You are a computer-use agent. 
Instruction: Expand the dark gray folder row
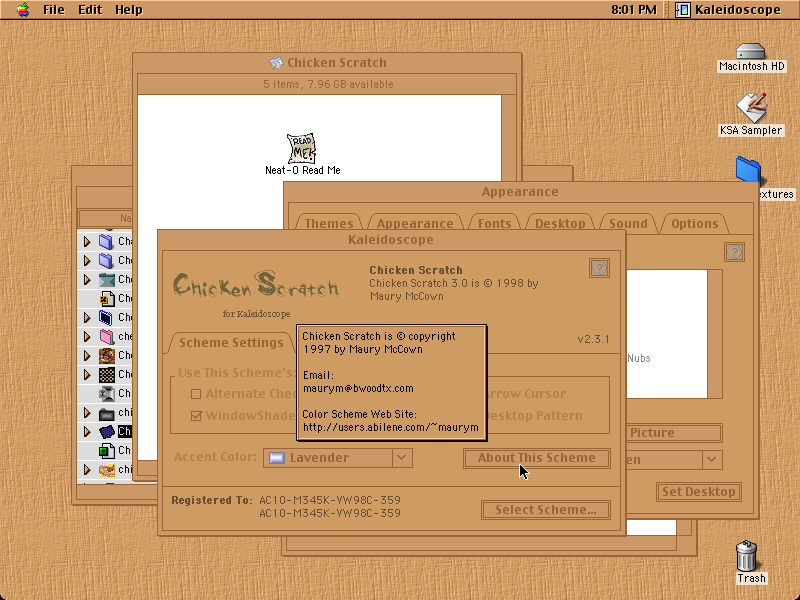tap(87, 413)
